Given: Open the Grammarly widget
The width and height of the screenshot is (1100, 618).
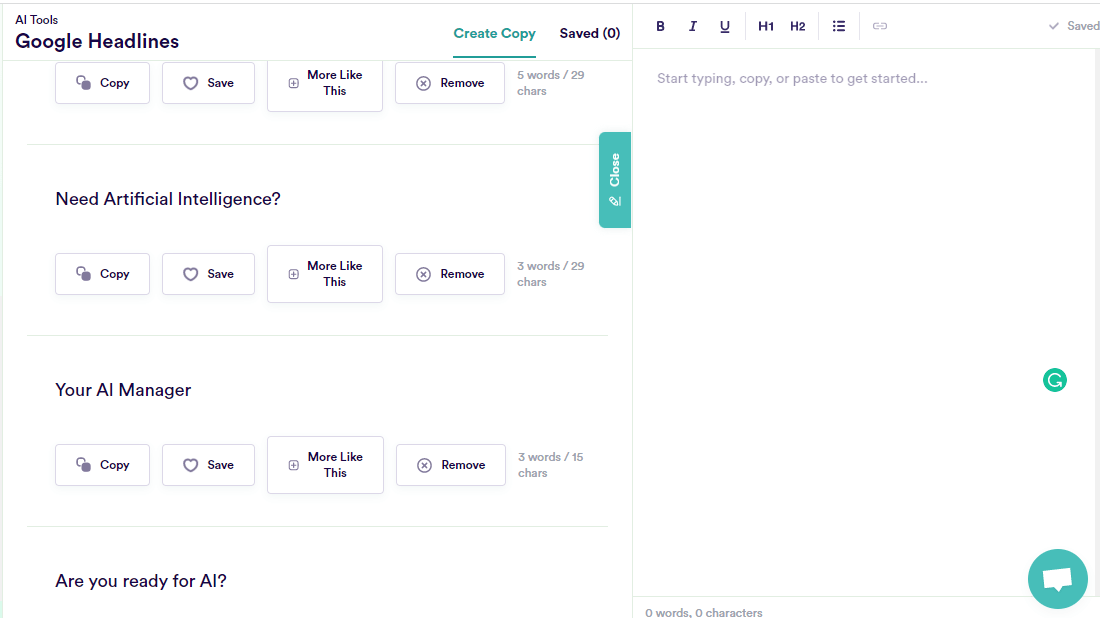Looking at the screenshot, I should pyautogui.click(x=1054, y=380).
